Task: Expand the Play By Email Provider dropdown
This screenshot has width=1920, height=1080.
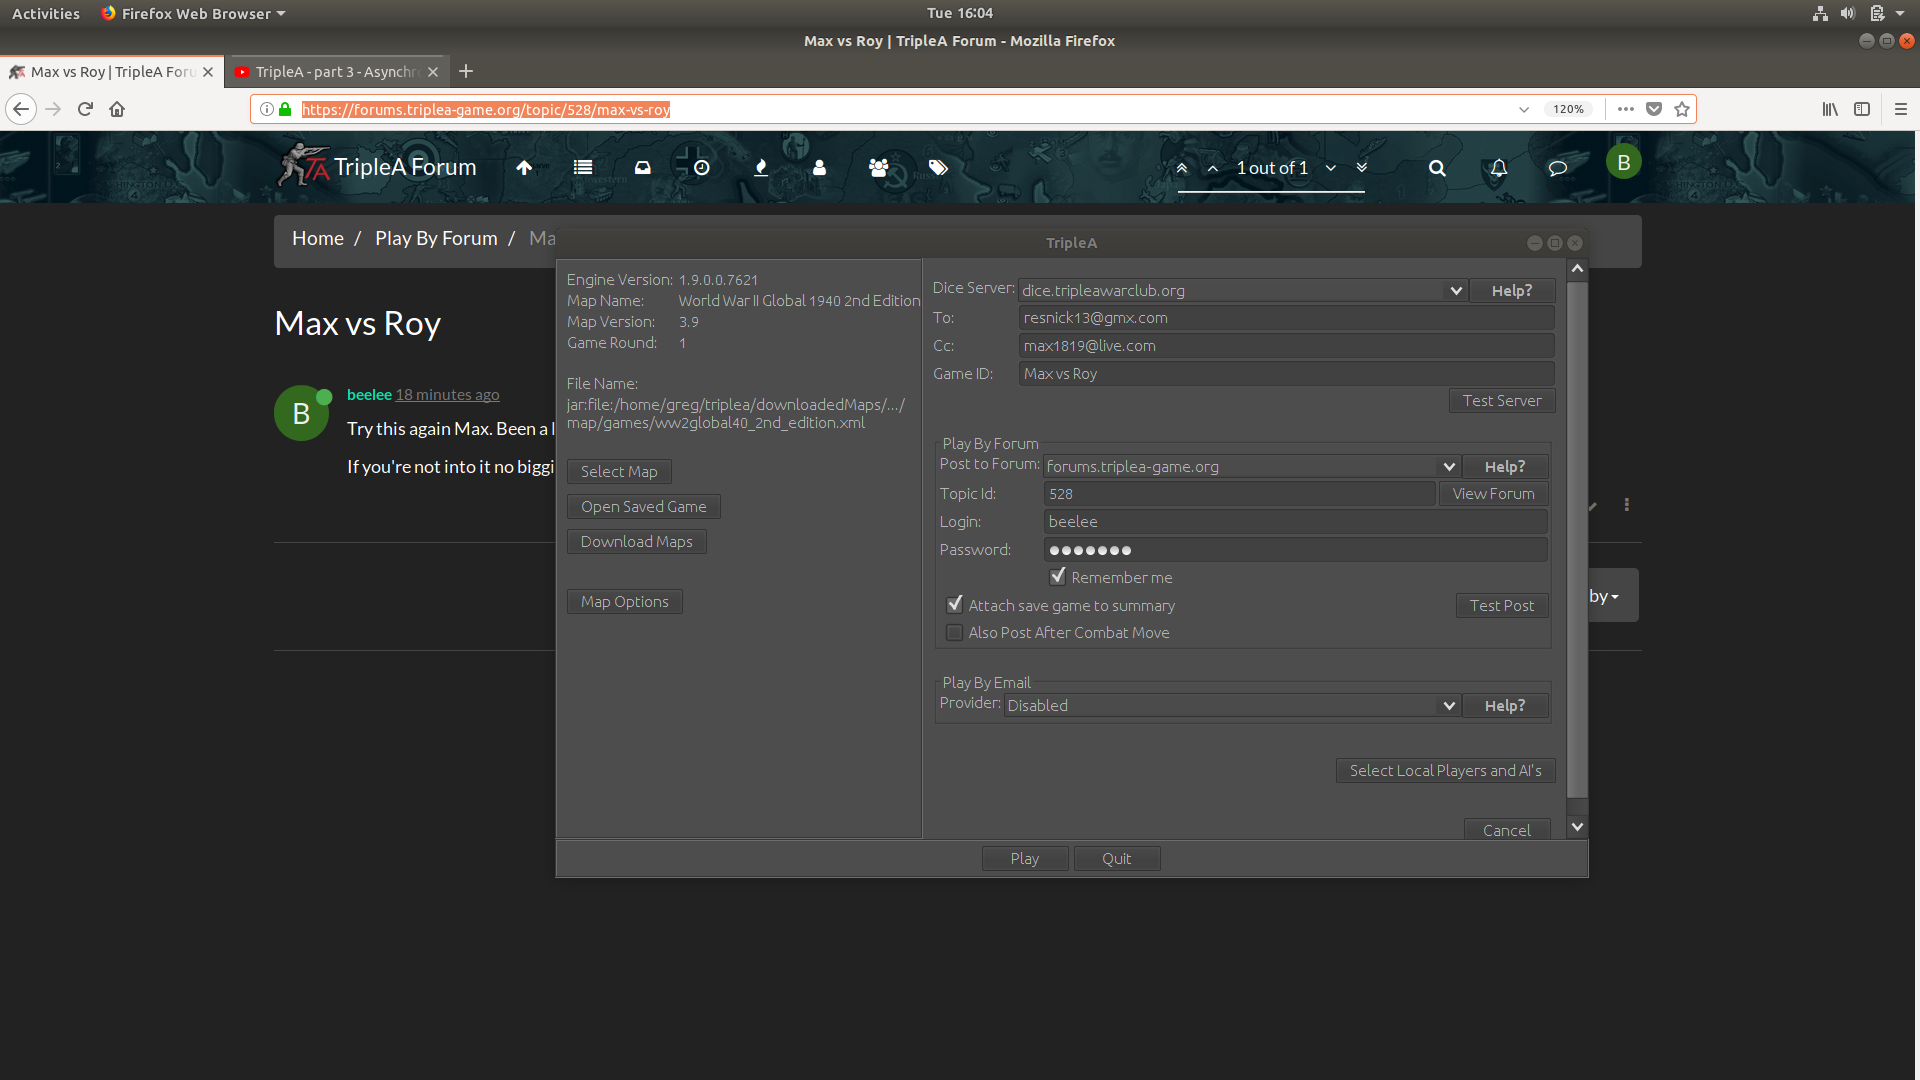Action: click(x=1449, y=706)
